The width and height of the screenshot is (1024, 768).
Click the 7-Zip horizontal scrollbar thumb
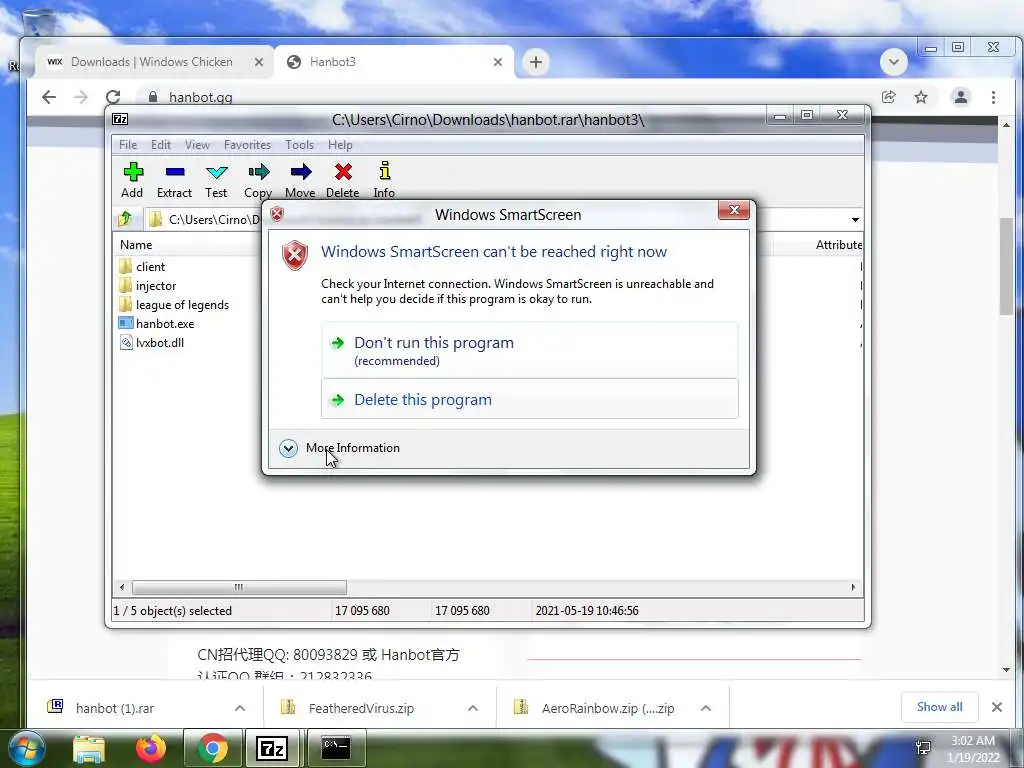[239, 587]
